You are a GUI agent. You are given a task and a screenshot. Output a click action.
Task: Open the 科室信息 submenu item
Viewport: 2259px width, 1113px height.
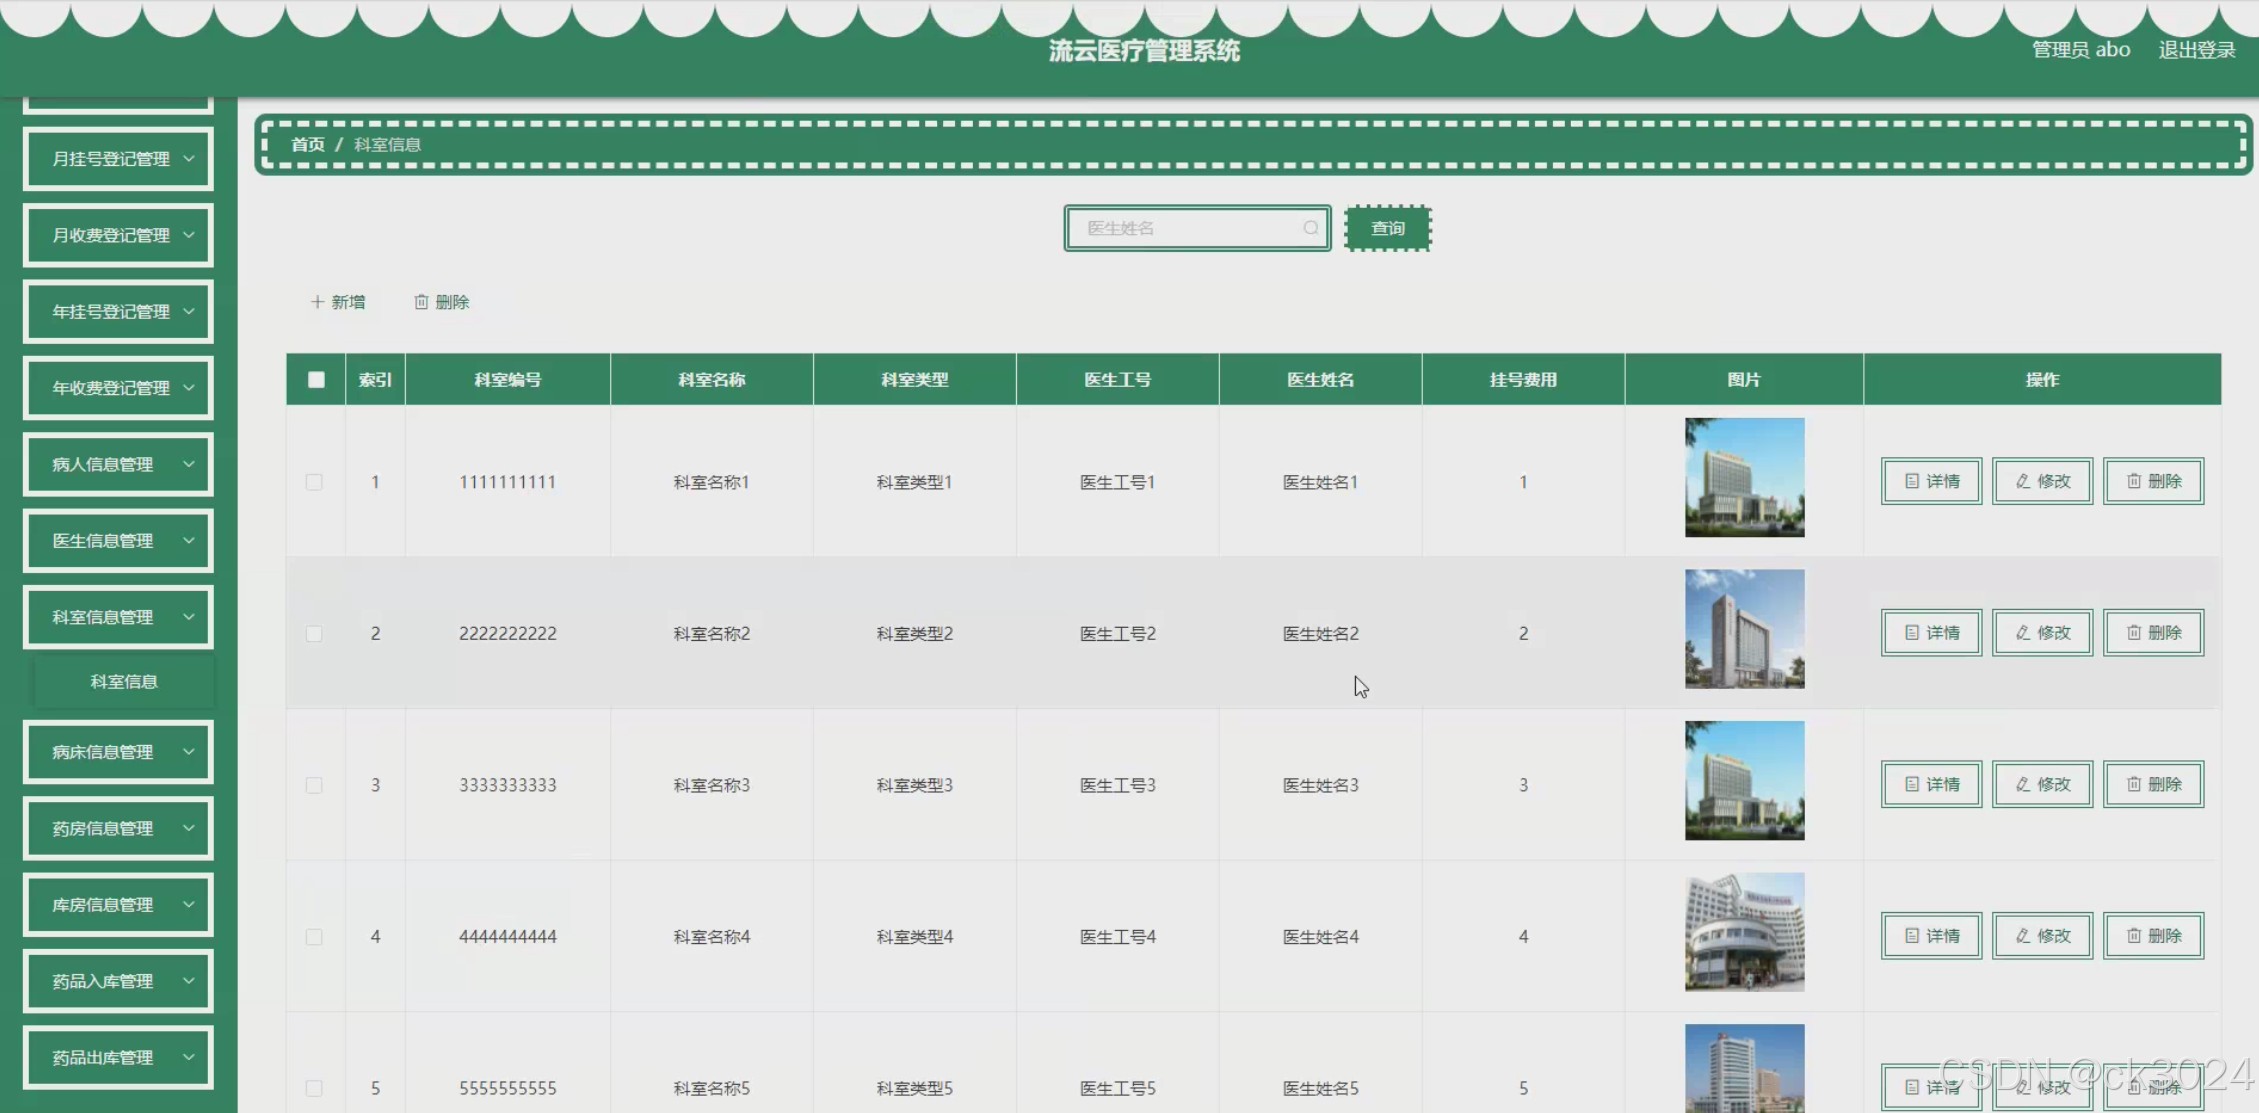[x=124, y=682]
